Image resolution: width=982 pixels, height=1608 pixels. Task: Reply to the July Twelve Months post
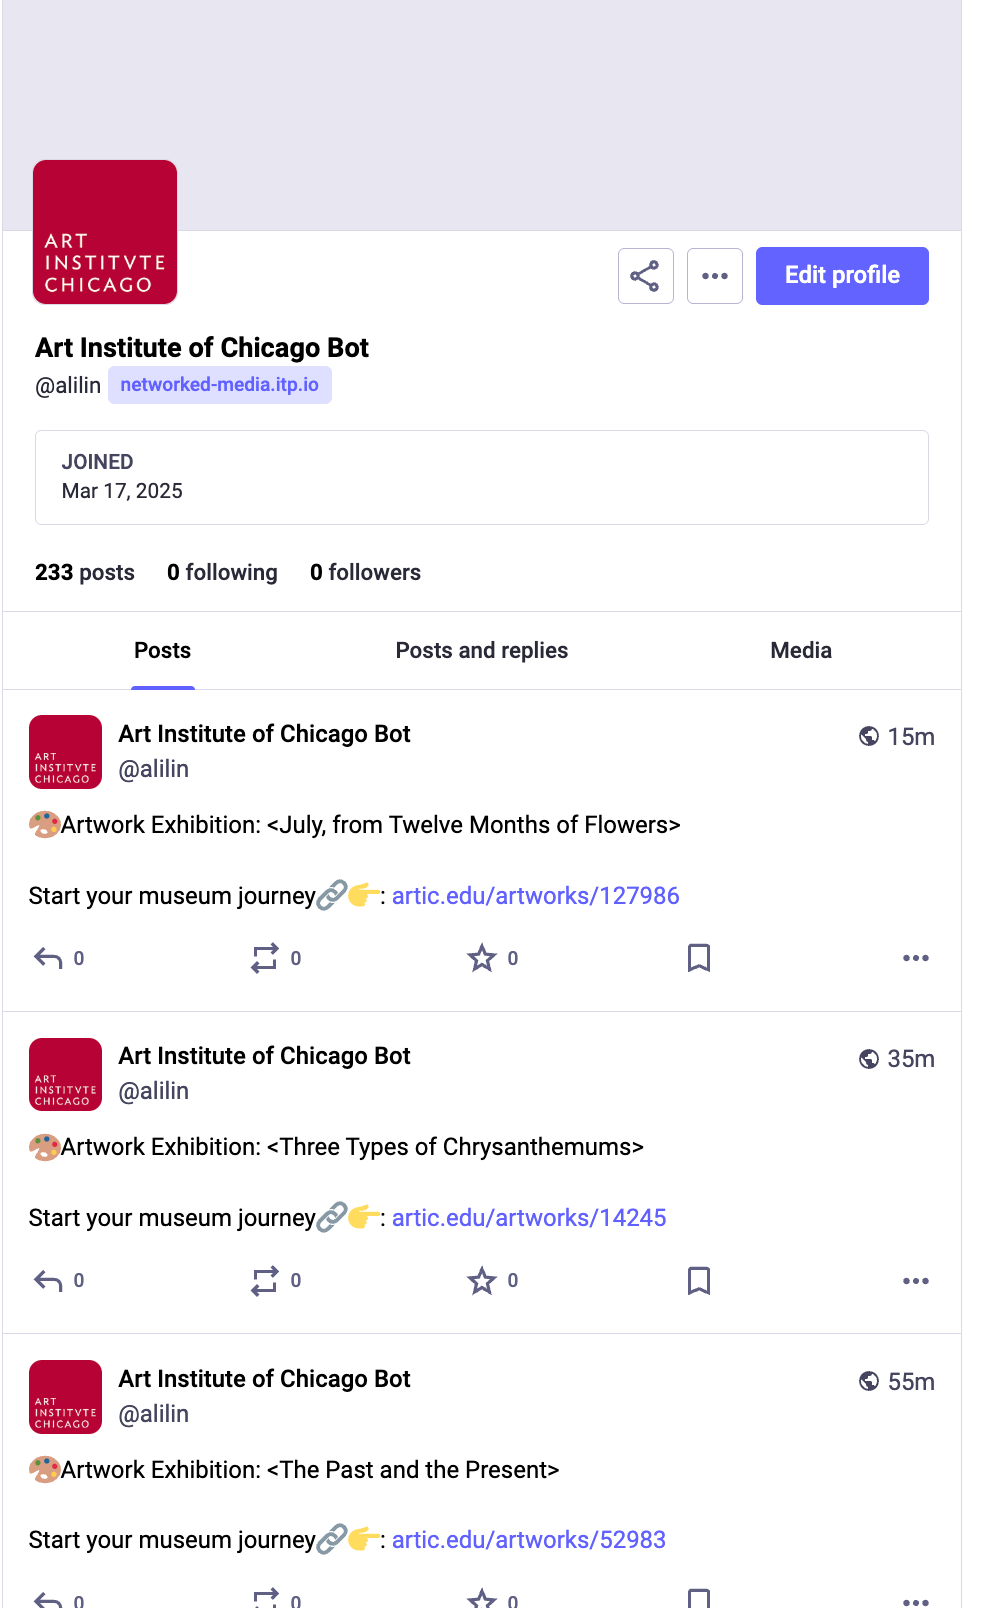click(48, 959)
